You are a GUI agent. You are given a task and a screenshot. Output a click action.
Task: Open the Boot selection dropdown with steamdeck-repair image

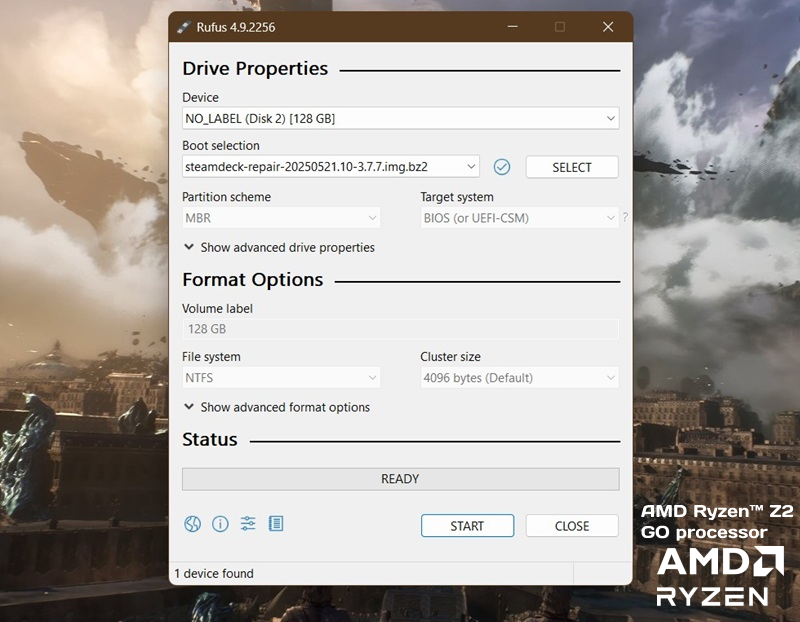330,167
